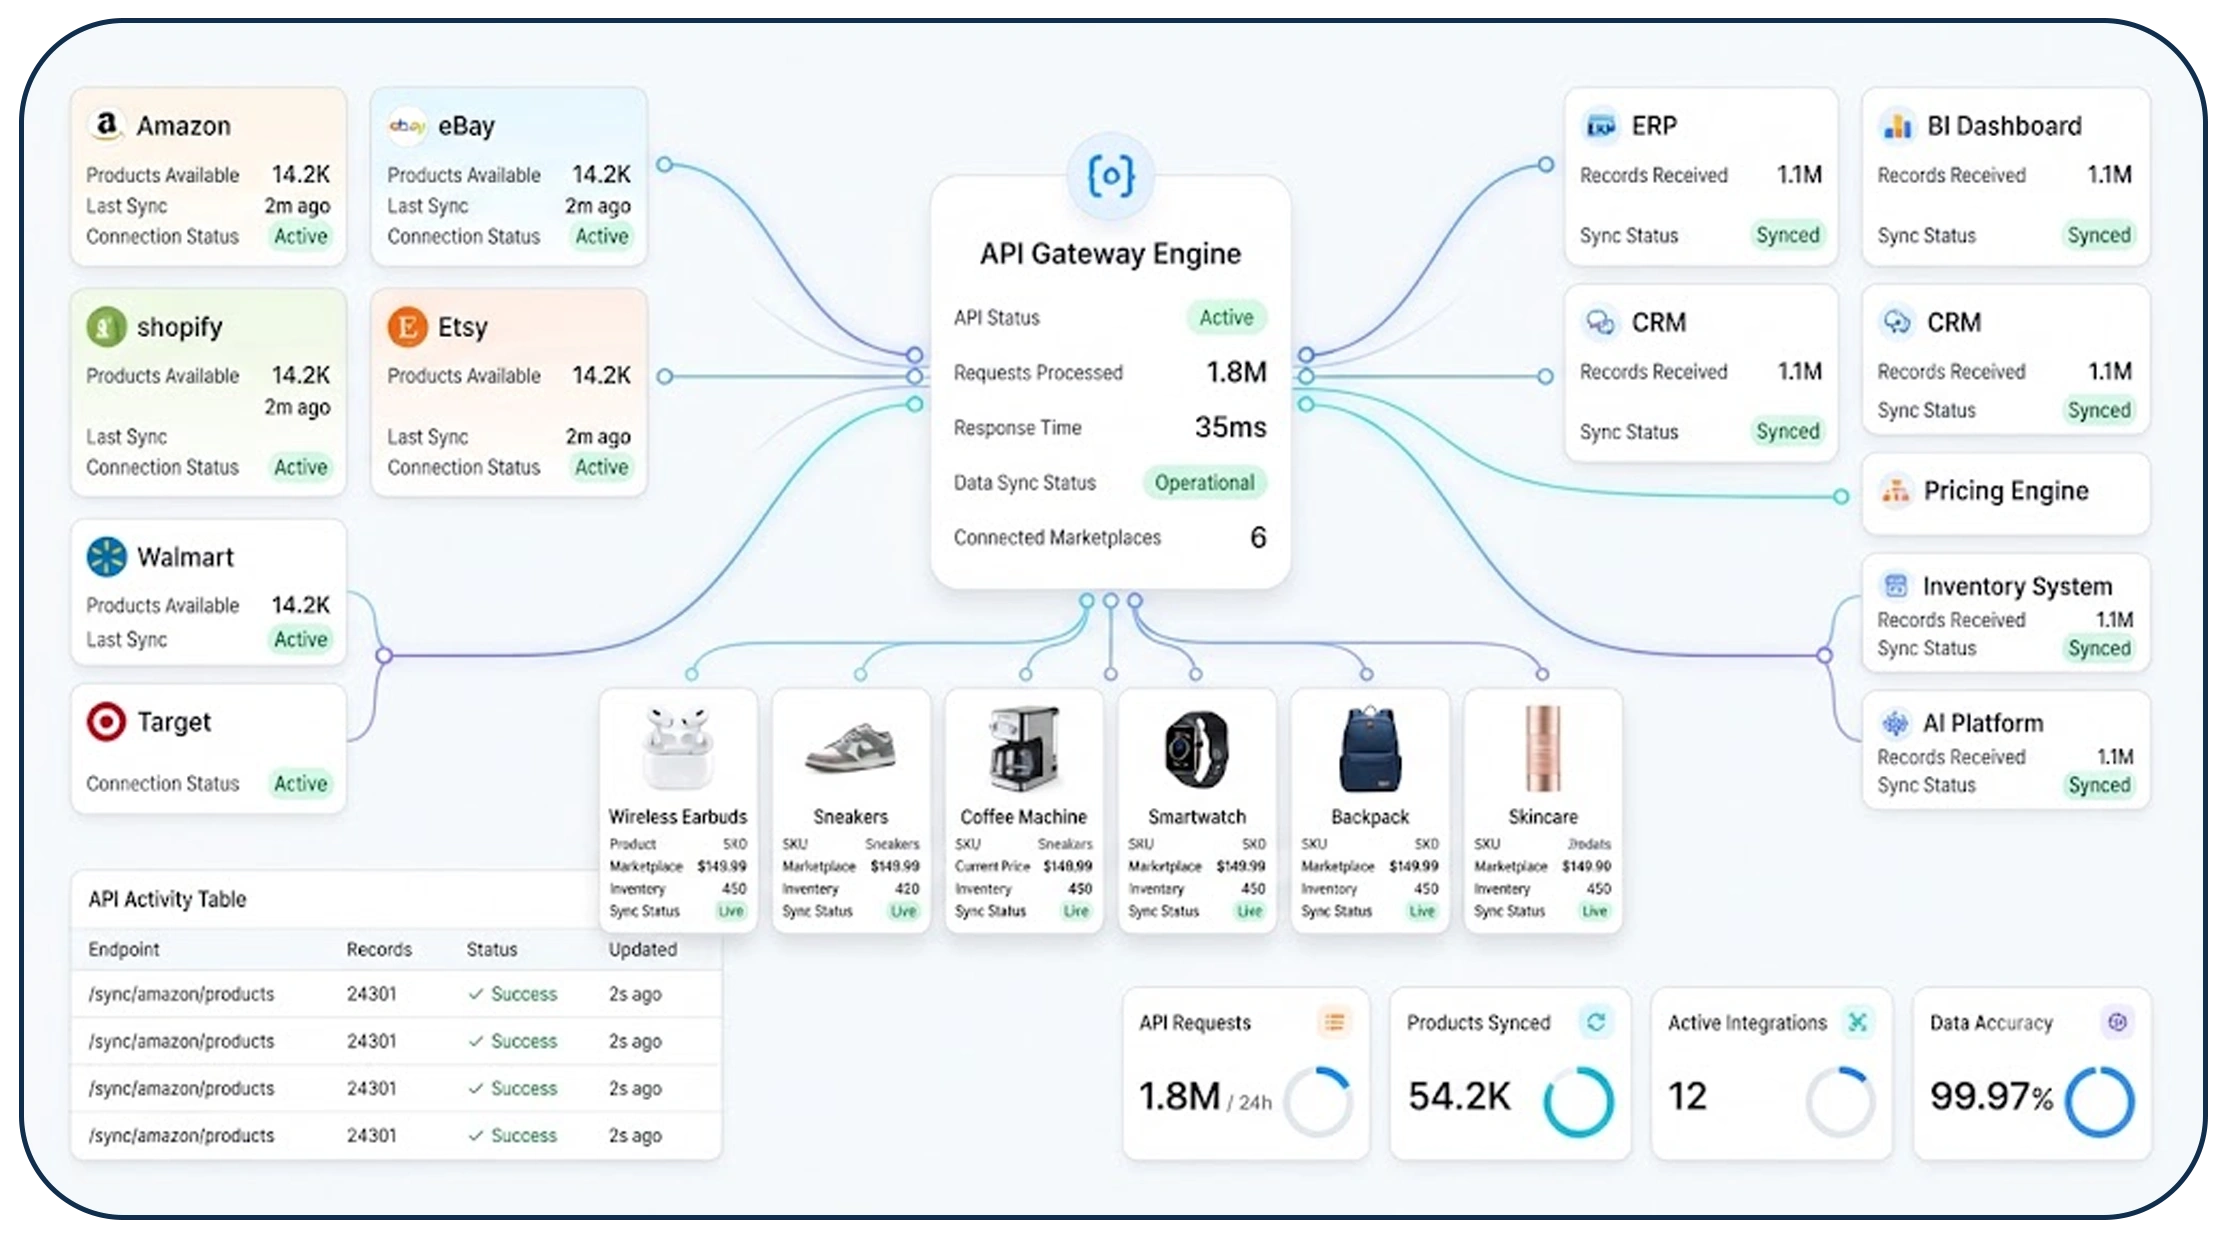This screenshot has height=1240, width=2223.
Task: Click the Shopify logo icon
Action: tap(106, 327)
